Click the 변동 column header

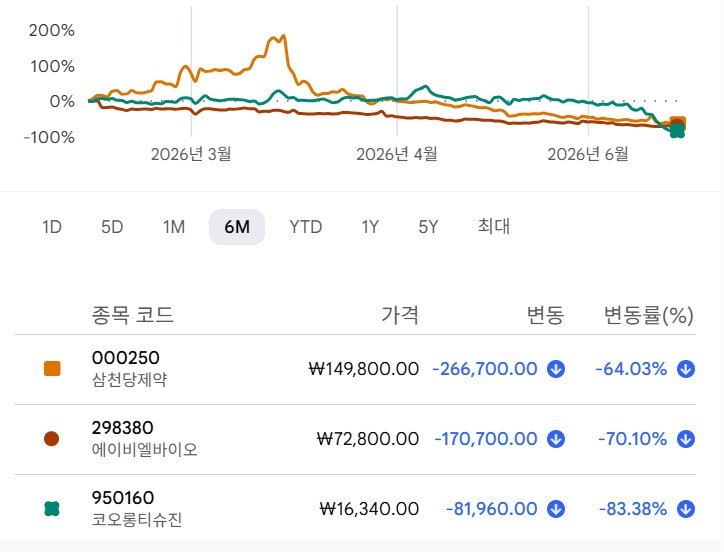coord(545,315)
